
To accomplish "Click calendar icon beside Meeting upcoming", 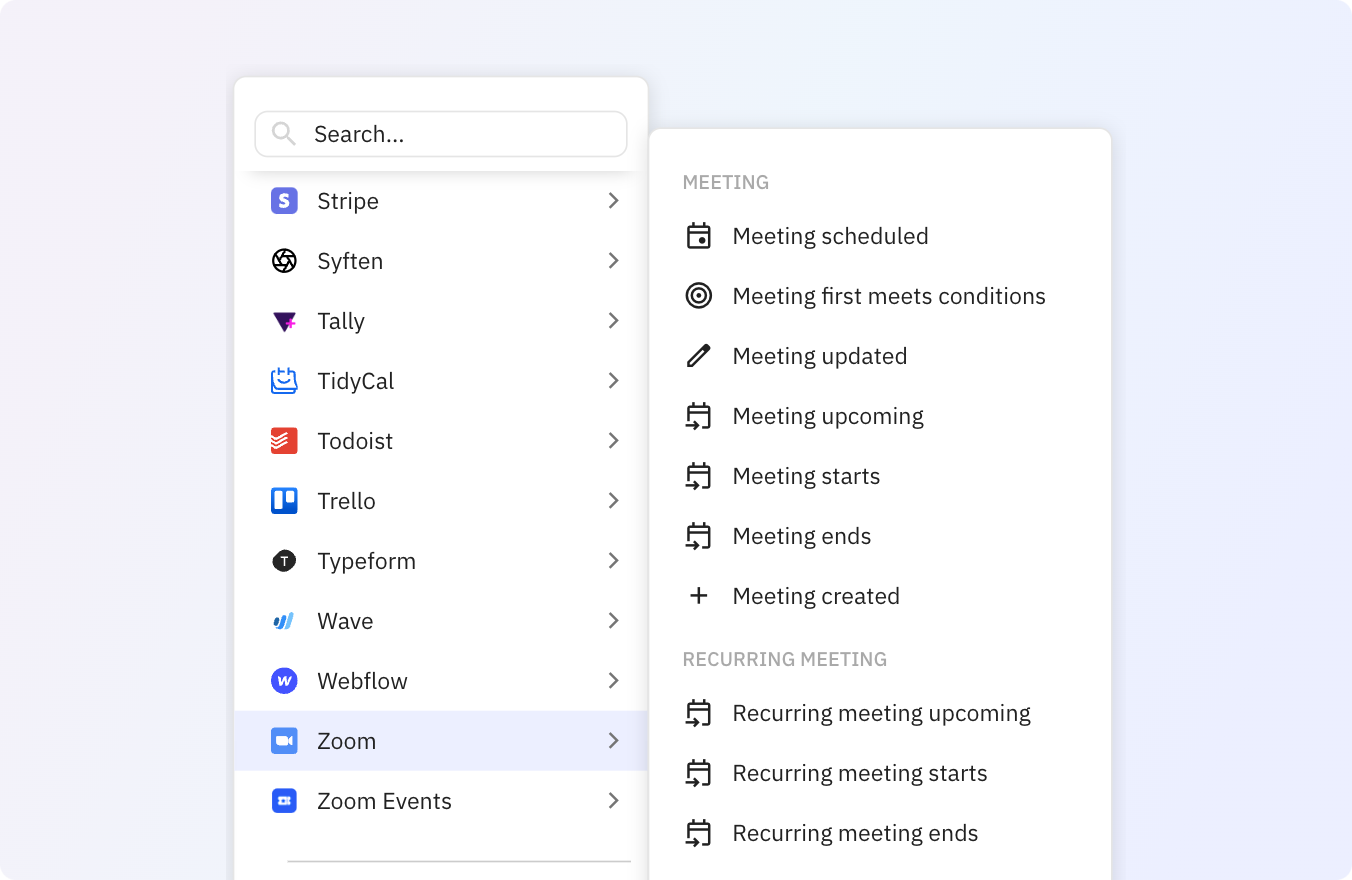I will coord(698,416).
